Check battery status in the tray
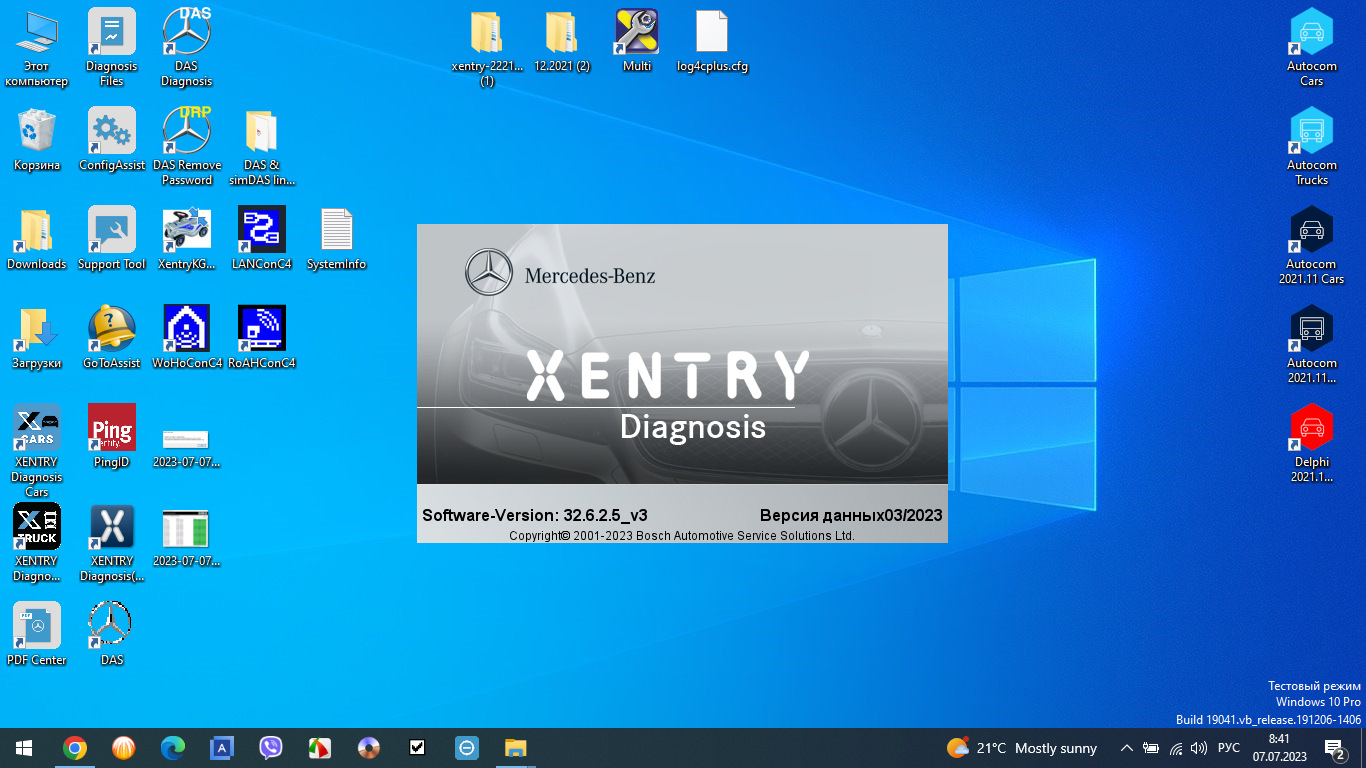 (1151, 748)
